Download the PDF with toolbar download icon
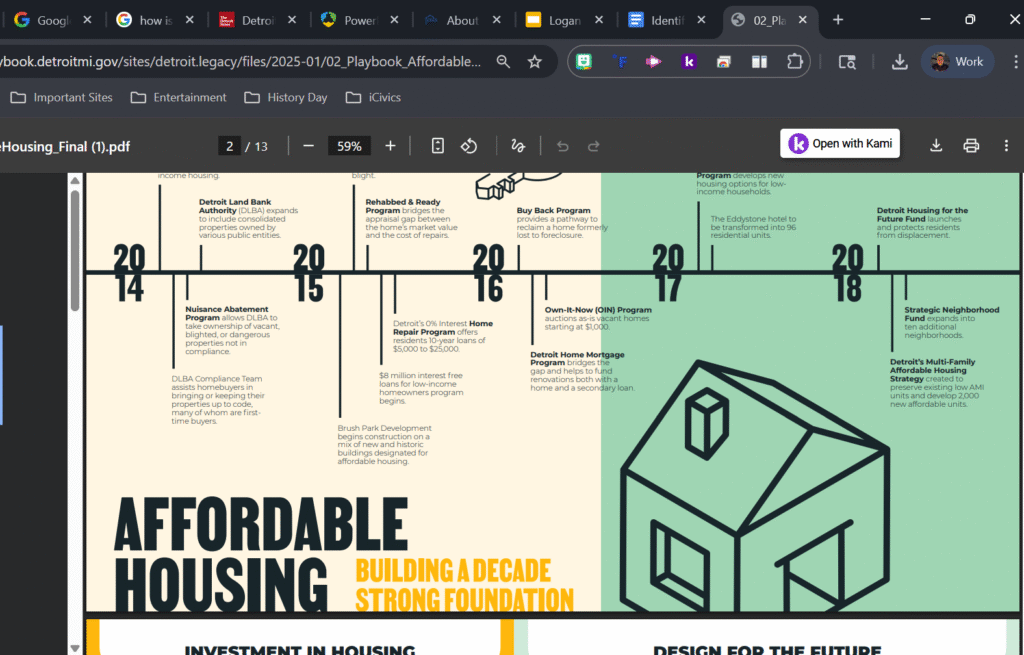This screenshot has width=1024, height=655. point(936,146)
